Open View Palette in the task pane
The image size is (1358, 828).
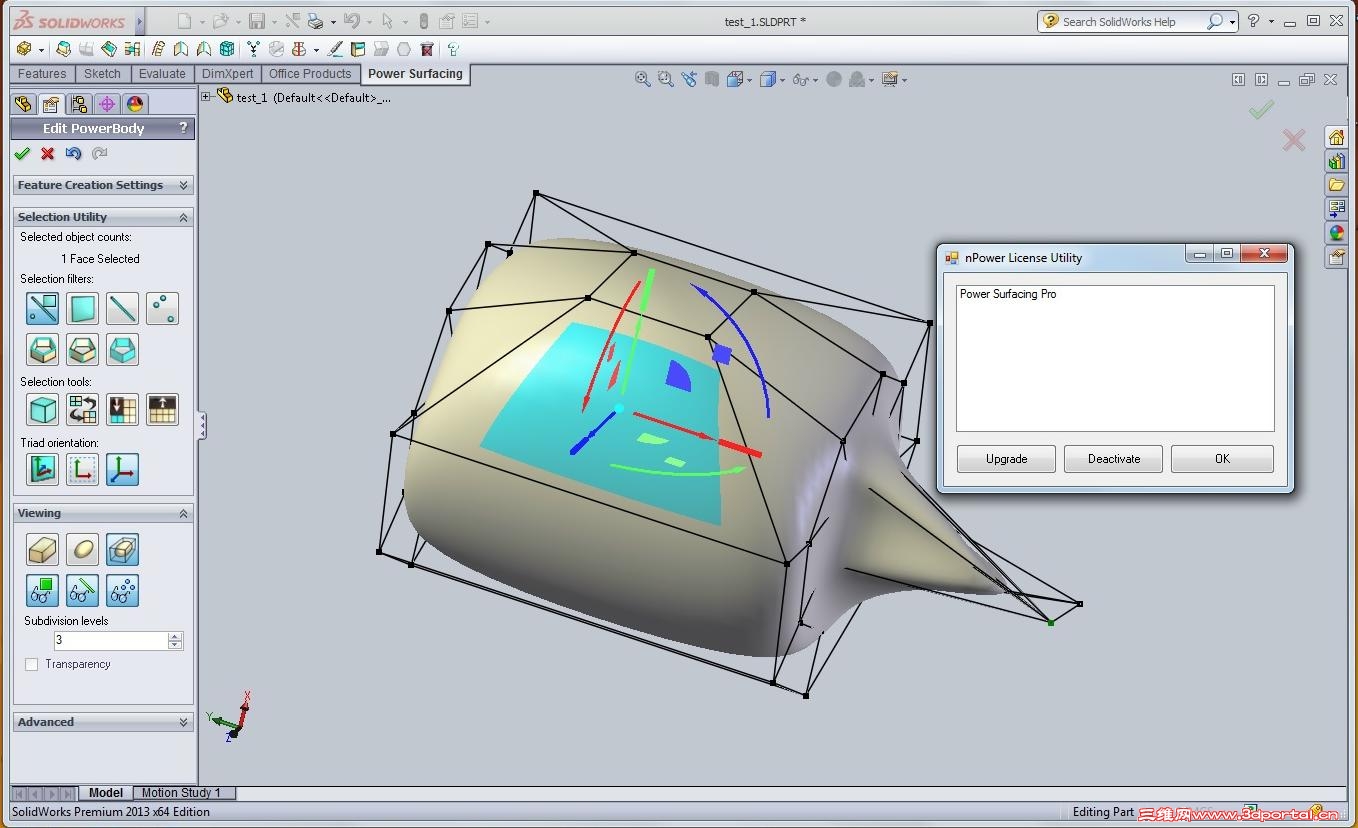[1337, 209]
